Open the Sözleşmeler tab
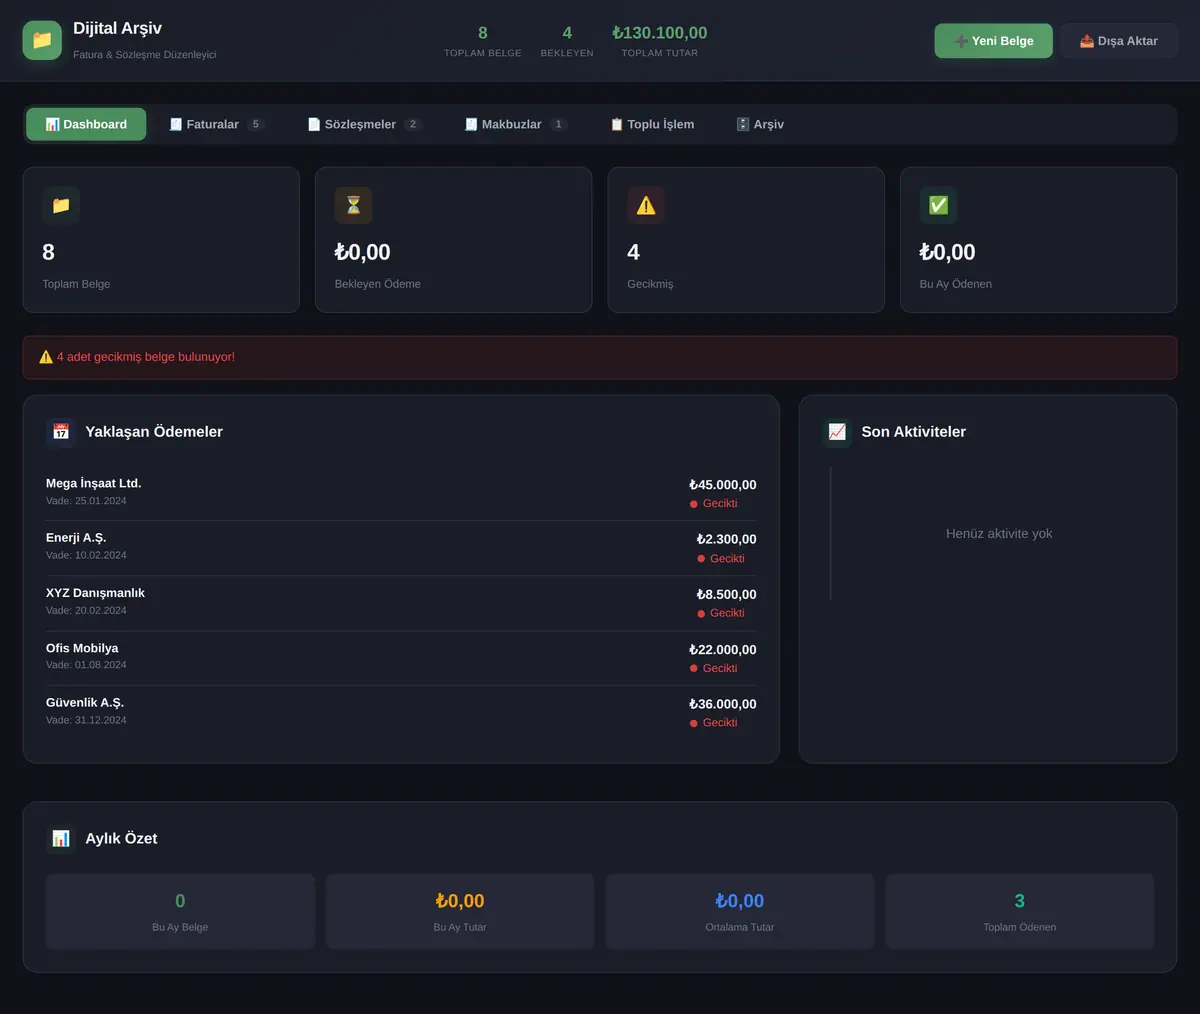 point(364,124)
